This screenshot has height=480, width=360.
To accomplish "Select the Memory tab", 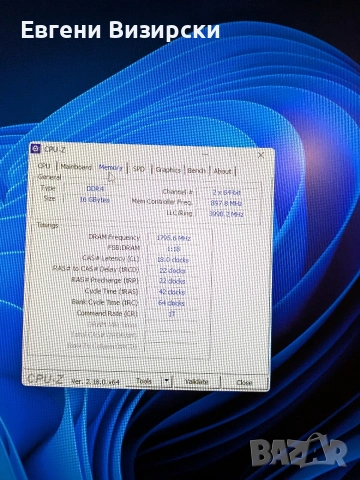I will (111, 168).
